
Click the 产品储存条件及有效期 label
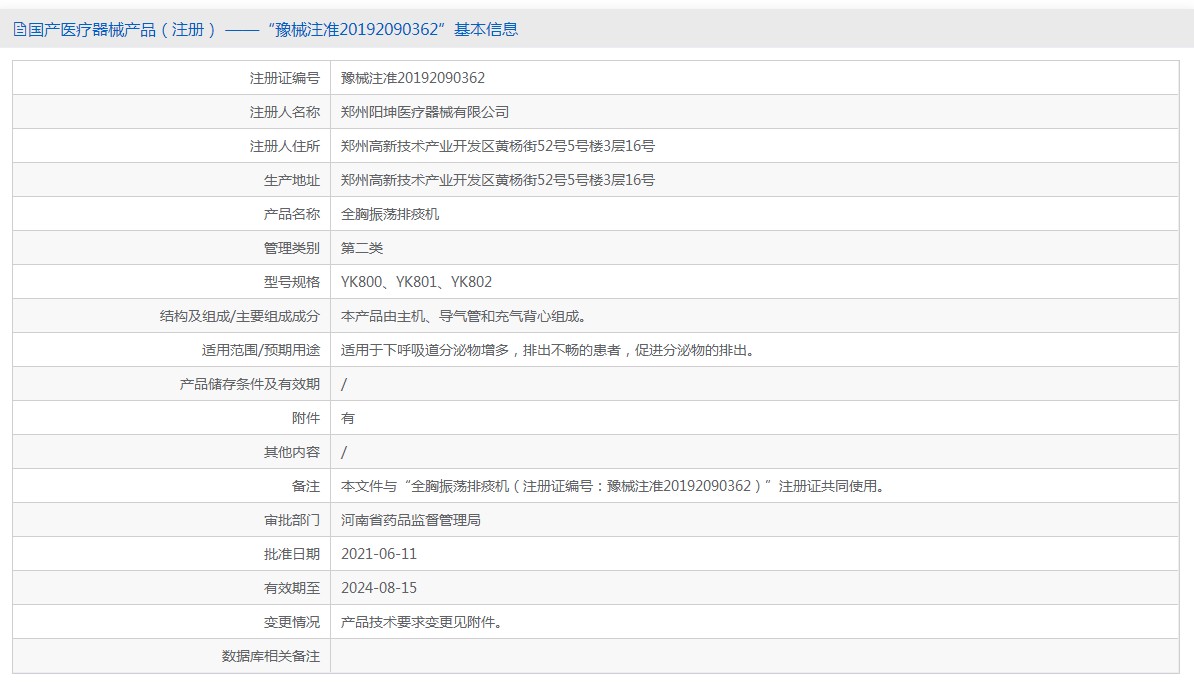point(250,384)
